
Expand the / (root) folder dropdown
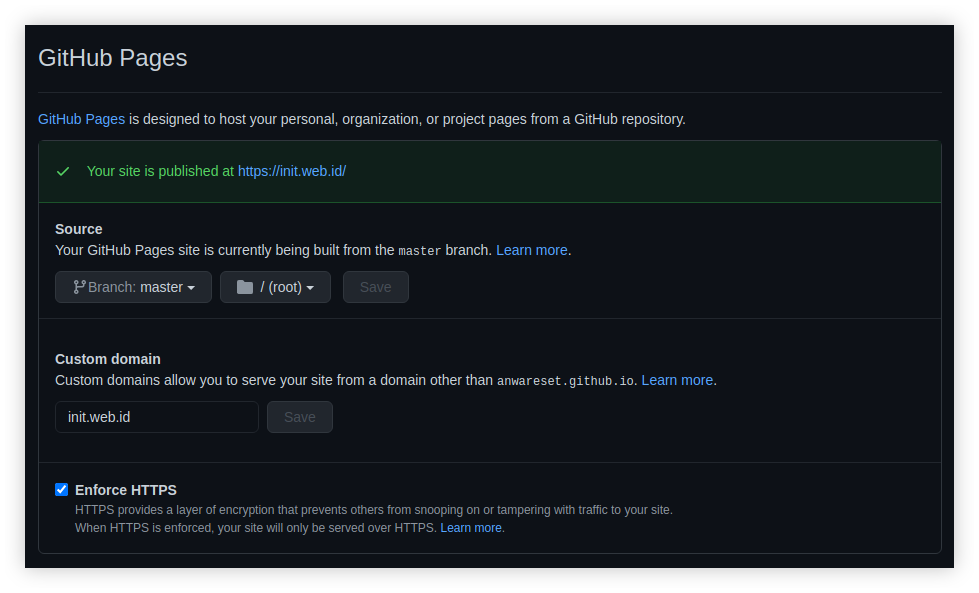pos(275,287)
